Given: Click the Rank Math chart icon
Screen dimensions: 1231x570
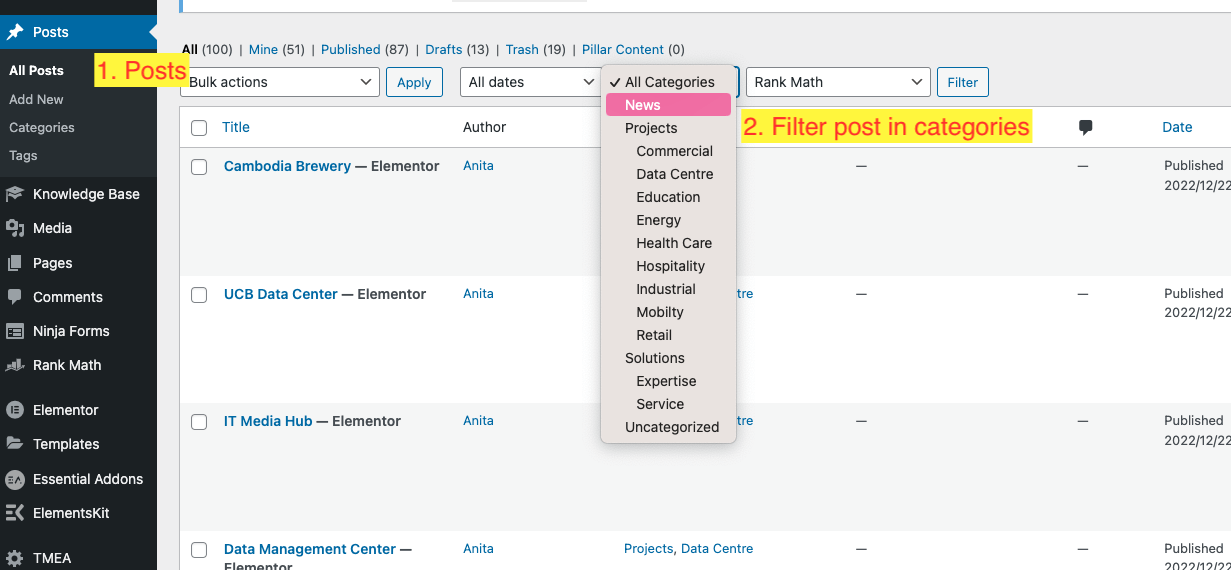Looking at the screenshot, I should pos(15,365).
